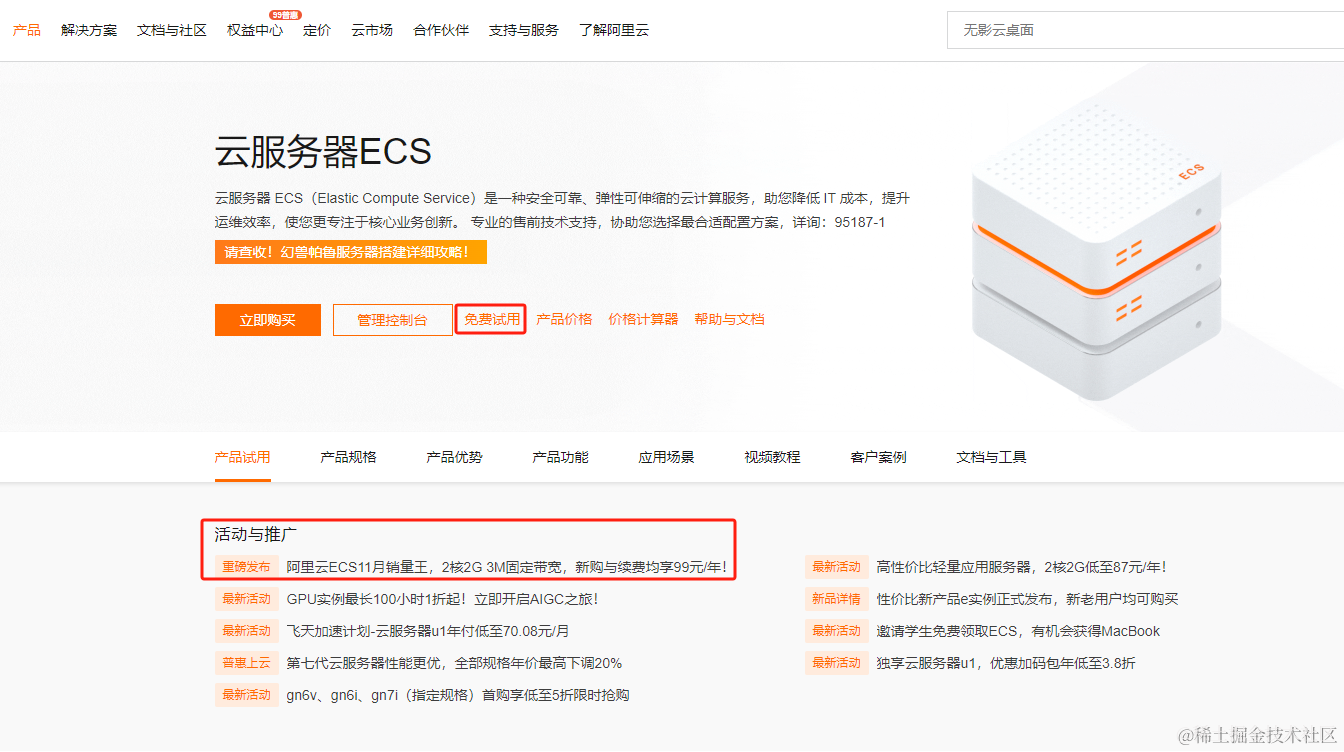This screenshot has width=1344, height=752.
Task: Open the 支持与服务 menu item
Action: (524, 30)
